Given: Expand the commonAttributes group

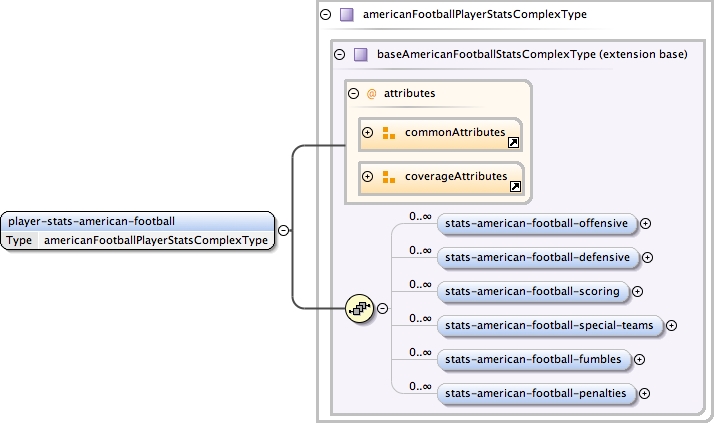Looking at the screenshot, I should coord(368,132).
